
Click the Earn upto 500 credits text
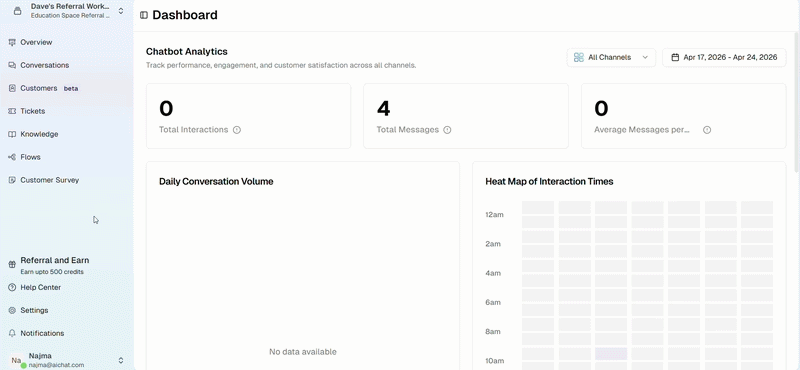52,272
